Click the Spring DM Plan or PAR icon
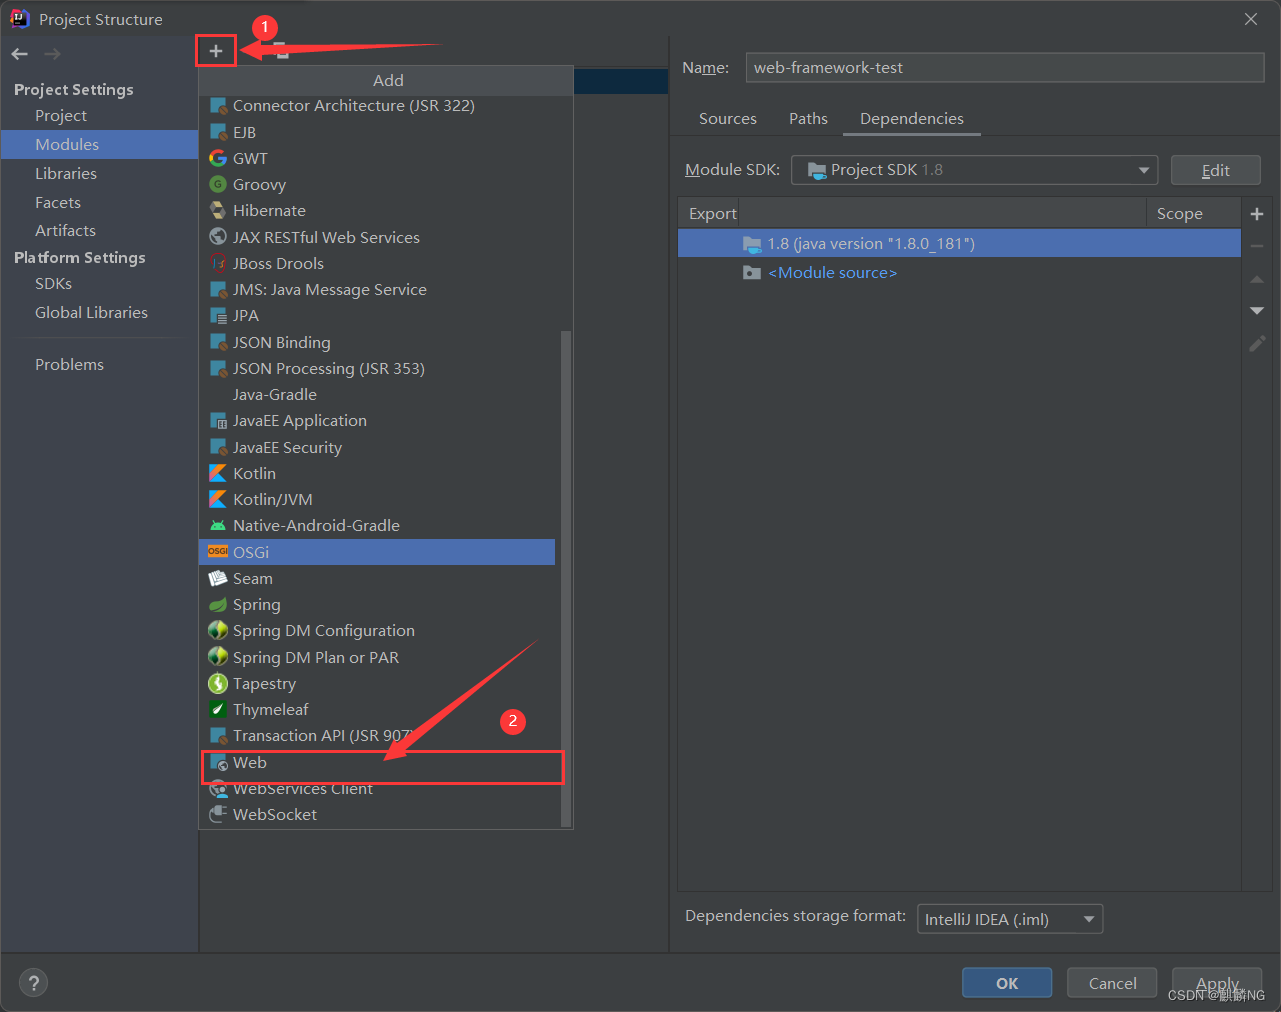 [218, 657]
